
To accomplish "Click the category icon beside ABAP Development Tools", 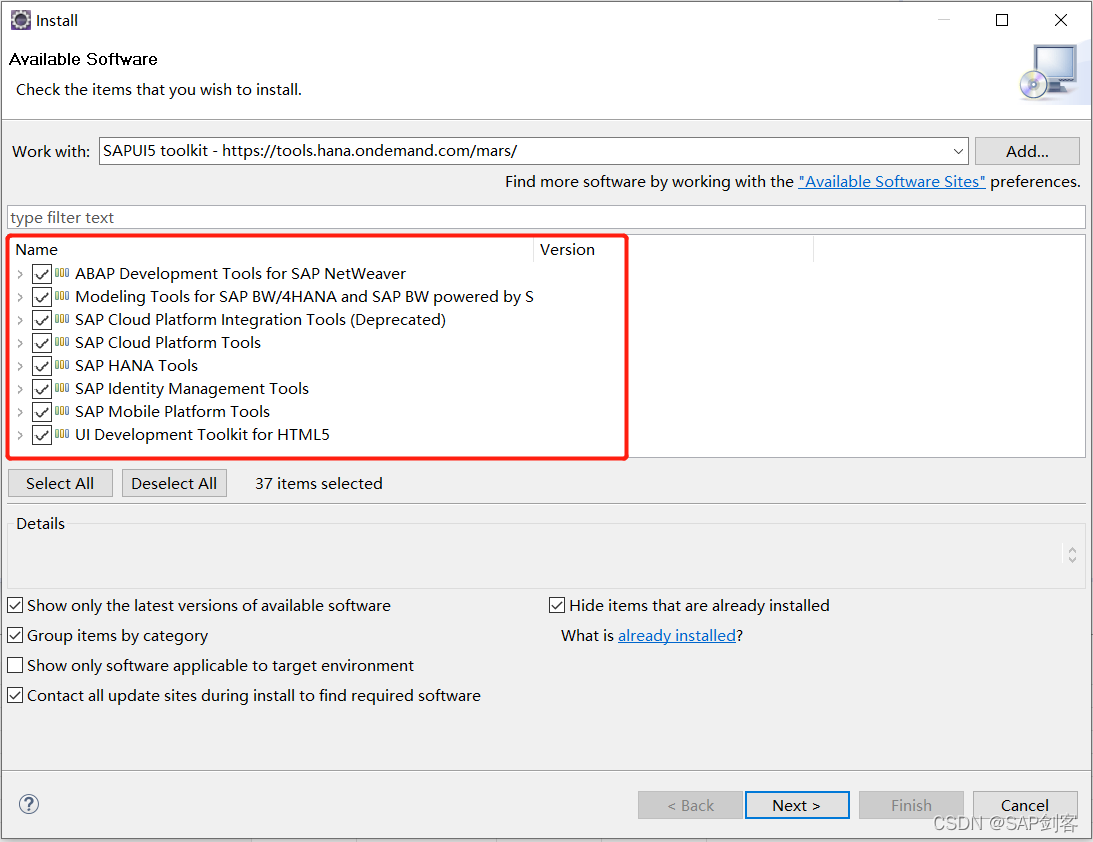I will click(x=62, y=273).
